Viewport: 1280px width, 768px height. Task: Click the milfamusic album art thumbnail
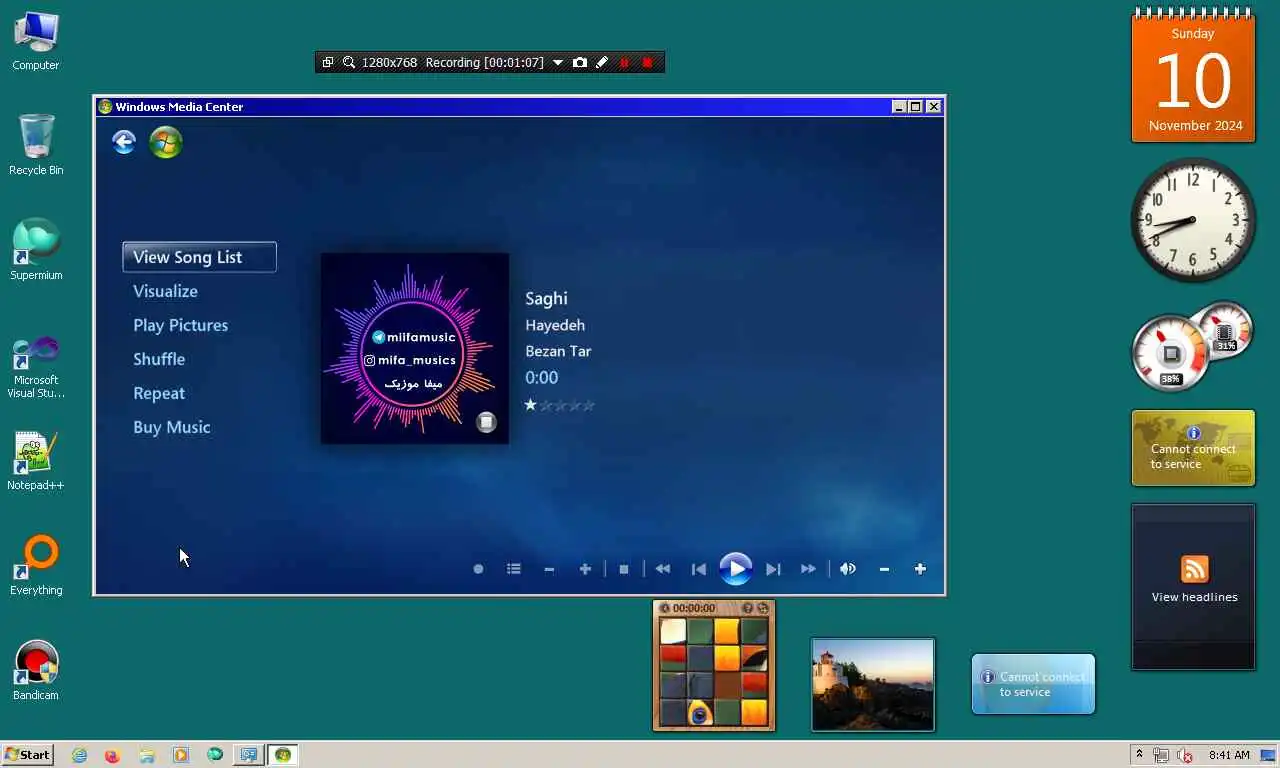(414, 348)
